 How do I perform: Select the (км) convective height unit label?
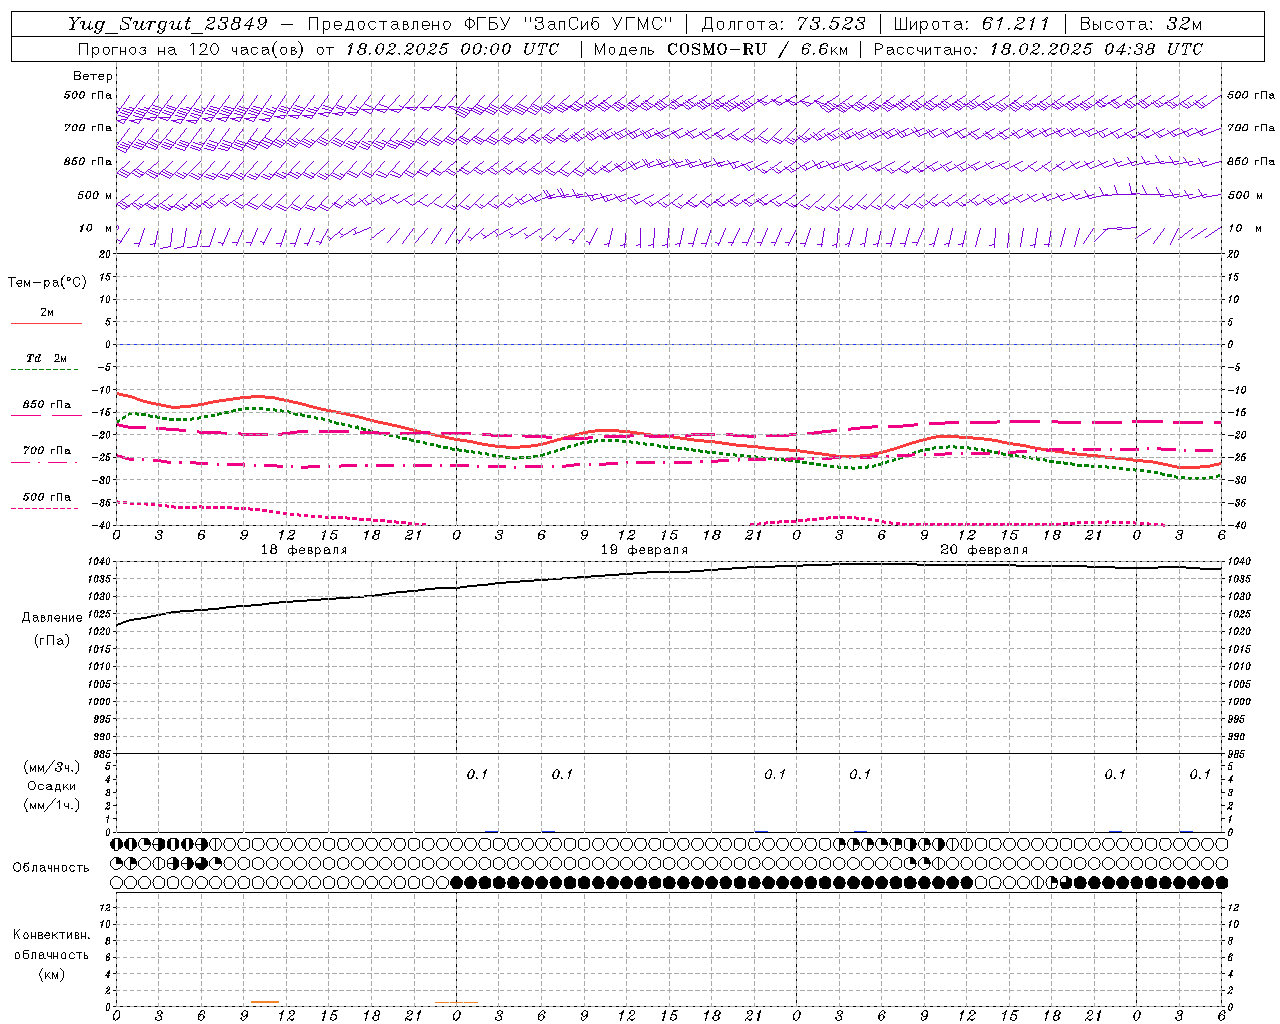[x=52, y=974]
